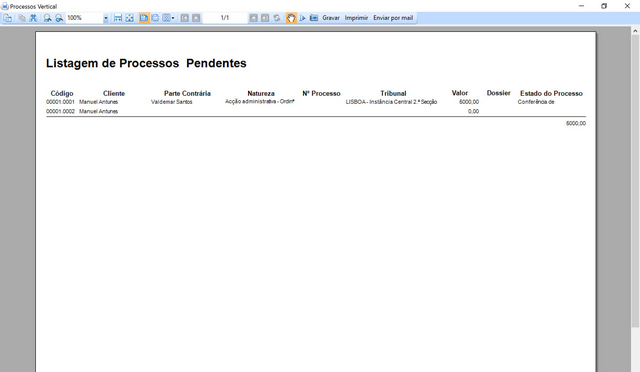640x372 pixels.
Task: Click the value 5000,00 in first row
Action: (x=469, y=102)
